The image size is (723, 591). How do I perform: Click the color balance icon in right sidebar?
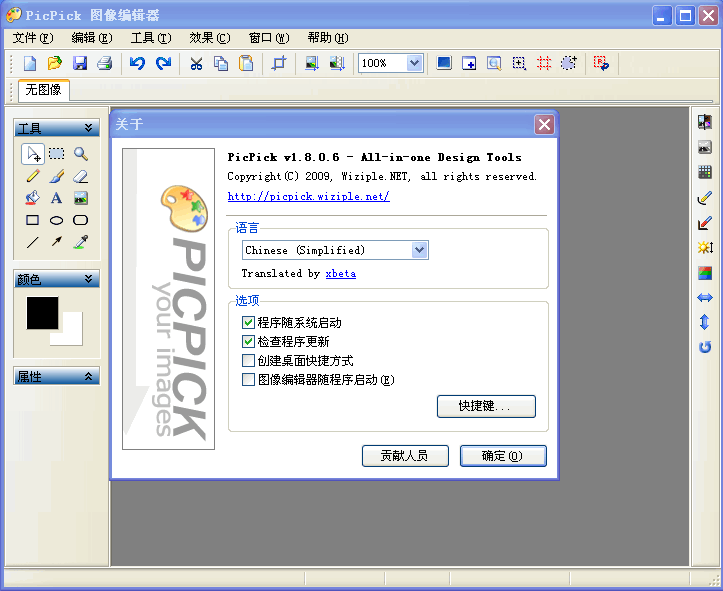705,273
